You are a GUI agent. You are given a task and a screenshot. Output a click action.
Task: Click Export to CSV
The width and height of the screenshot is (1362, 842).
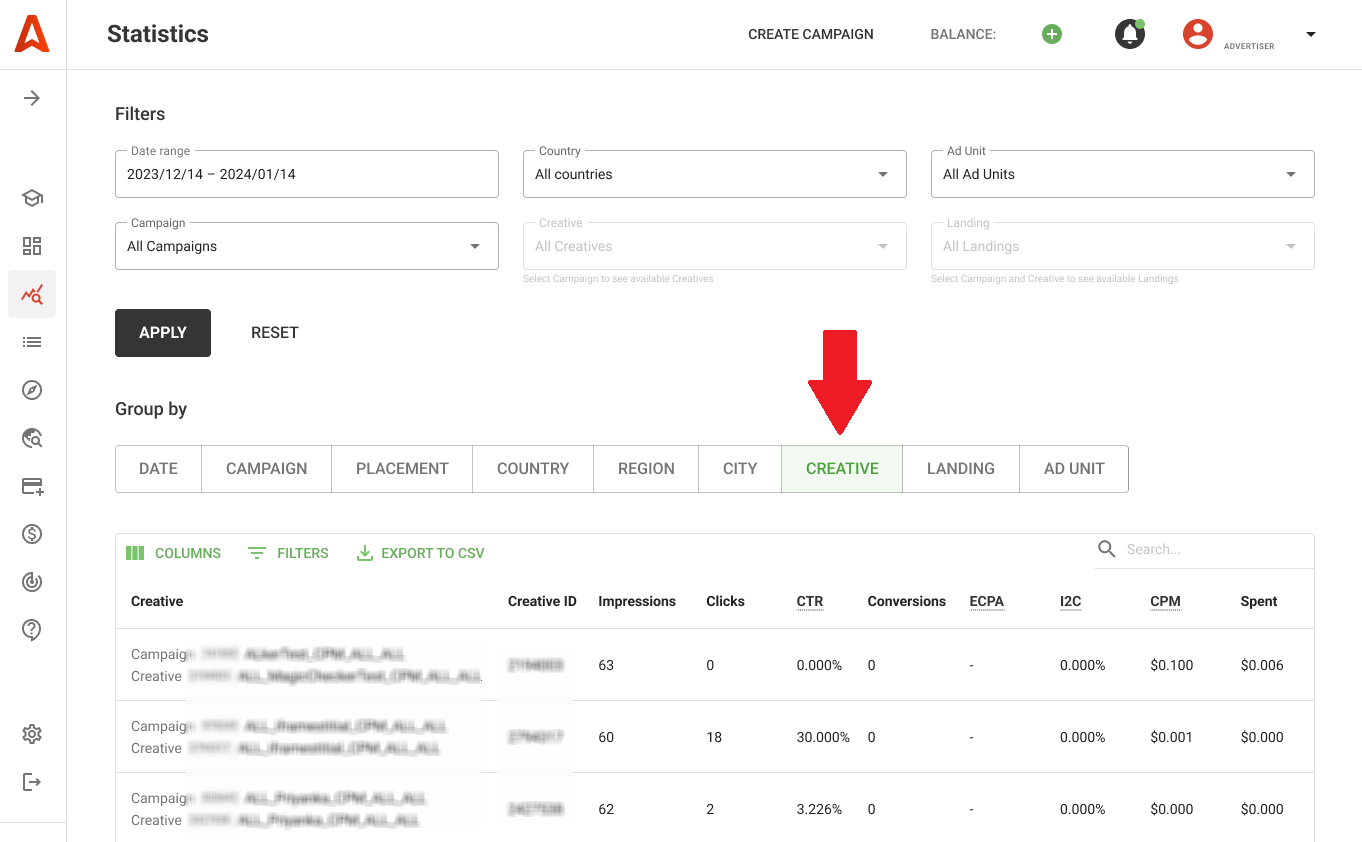point(421,553)
